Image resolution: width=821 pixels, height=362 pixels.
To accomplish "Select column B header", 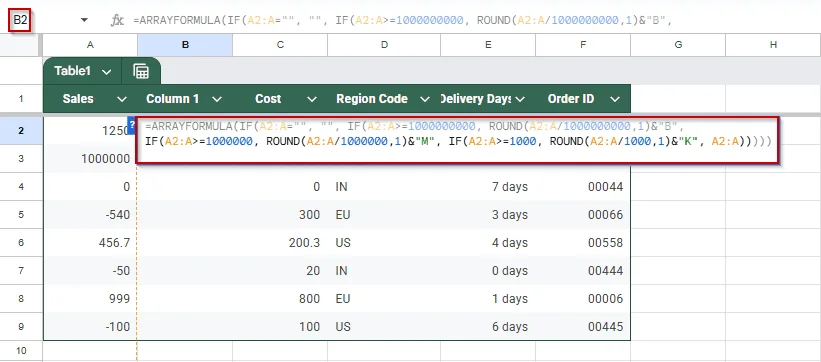I will coord(185,45).
